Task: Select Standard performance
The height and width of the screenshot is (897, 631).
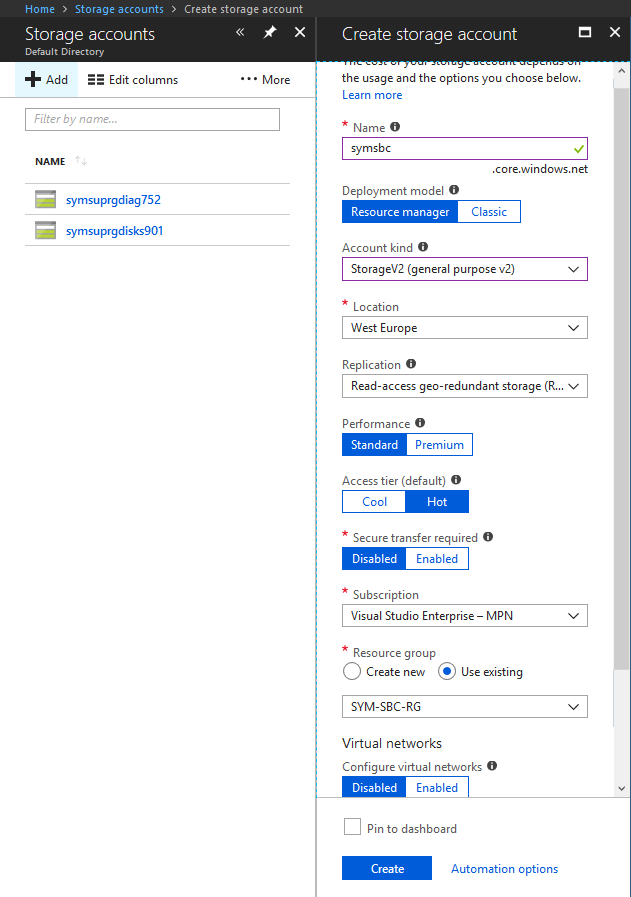Action: 374,444
